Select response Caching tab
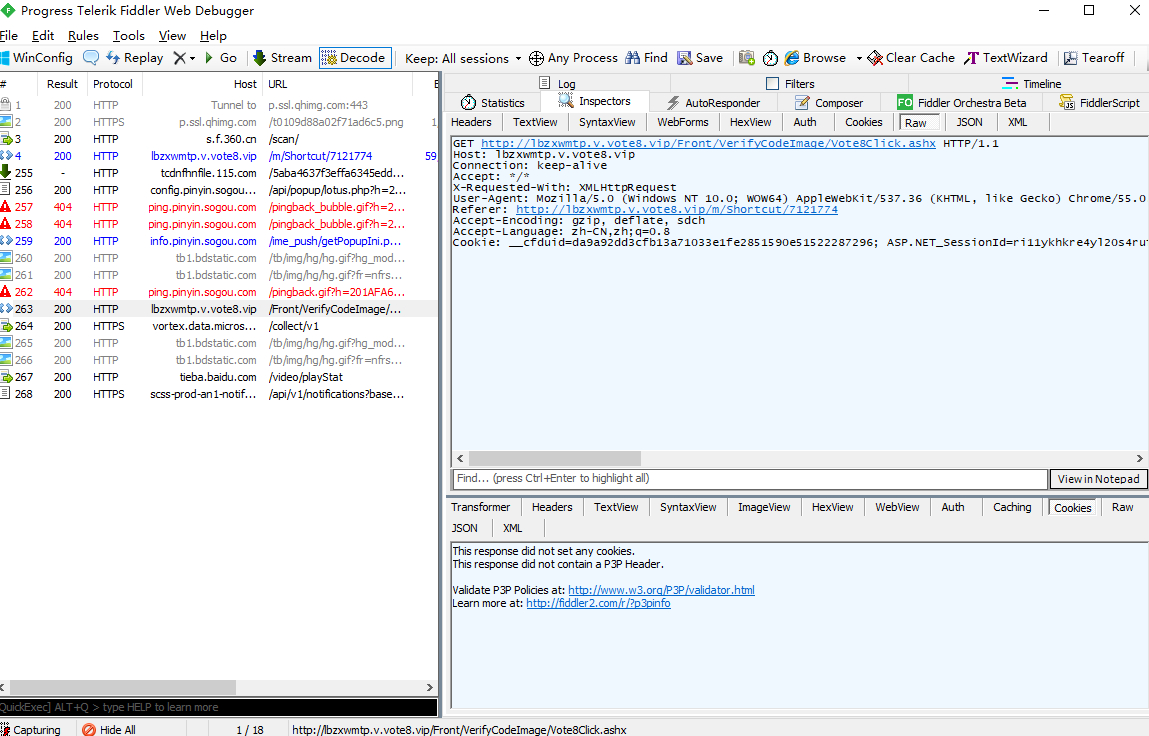The width and height of the screenshot is (1149, 736). (x=1012, y=507)
